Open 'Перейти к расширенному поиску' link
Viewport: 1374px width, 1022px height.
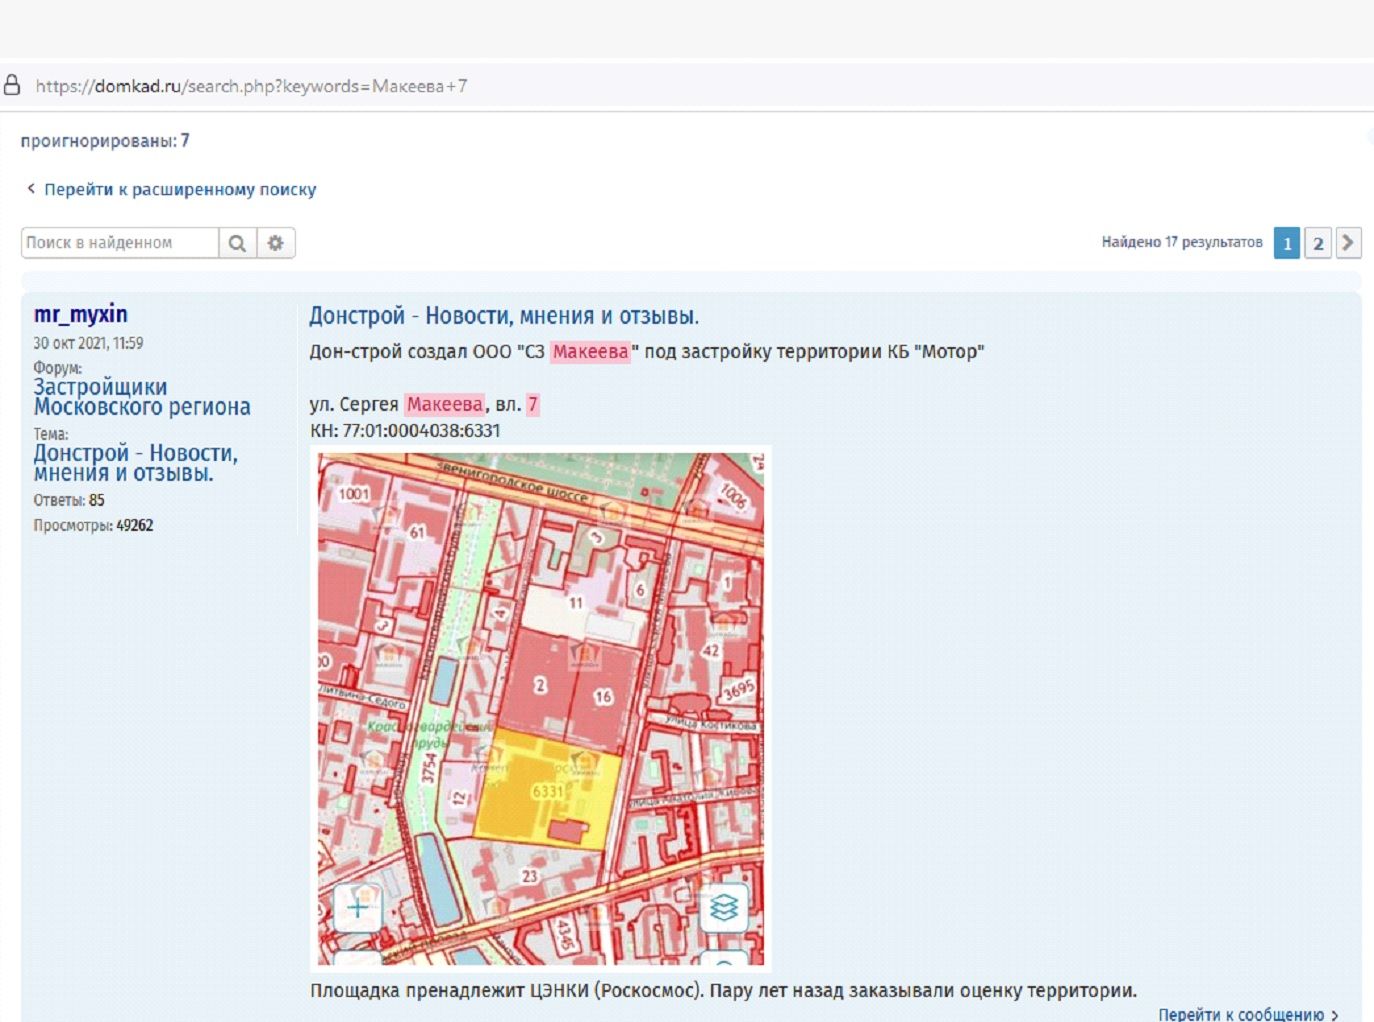point(179,189)
